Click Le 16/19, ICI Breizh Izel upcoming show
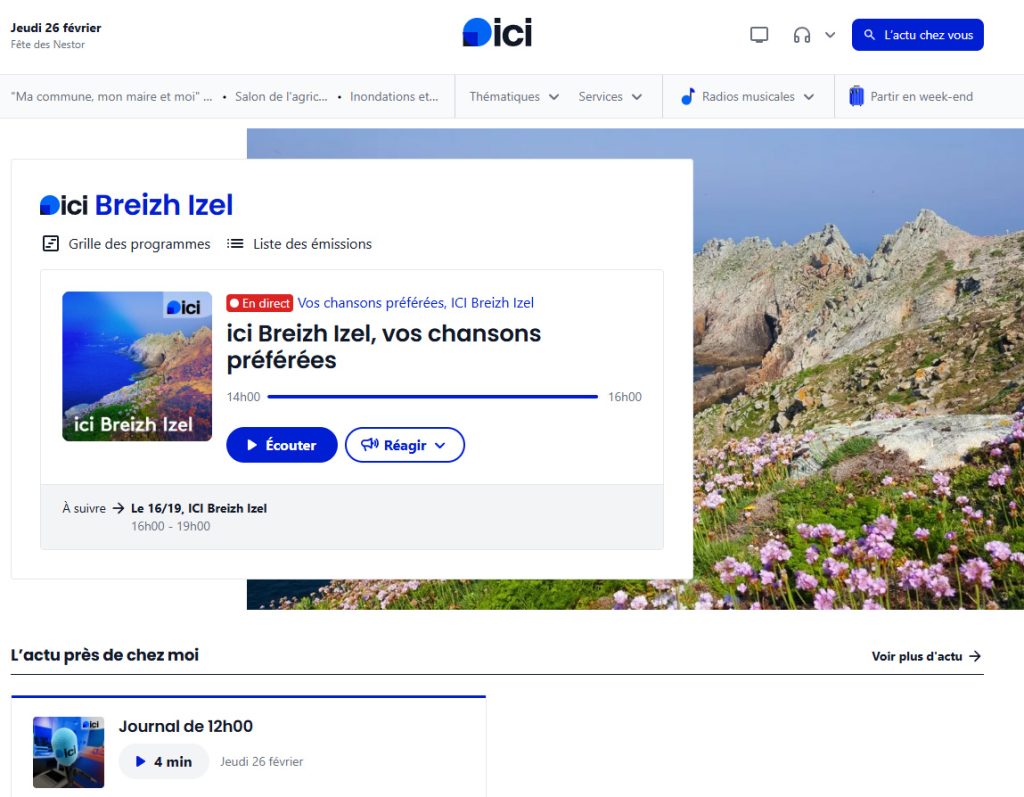This screenshot has height=797, width=1024. [x=199, y=508]
